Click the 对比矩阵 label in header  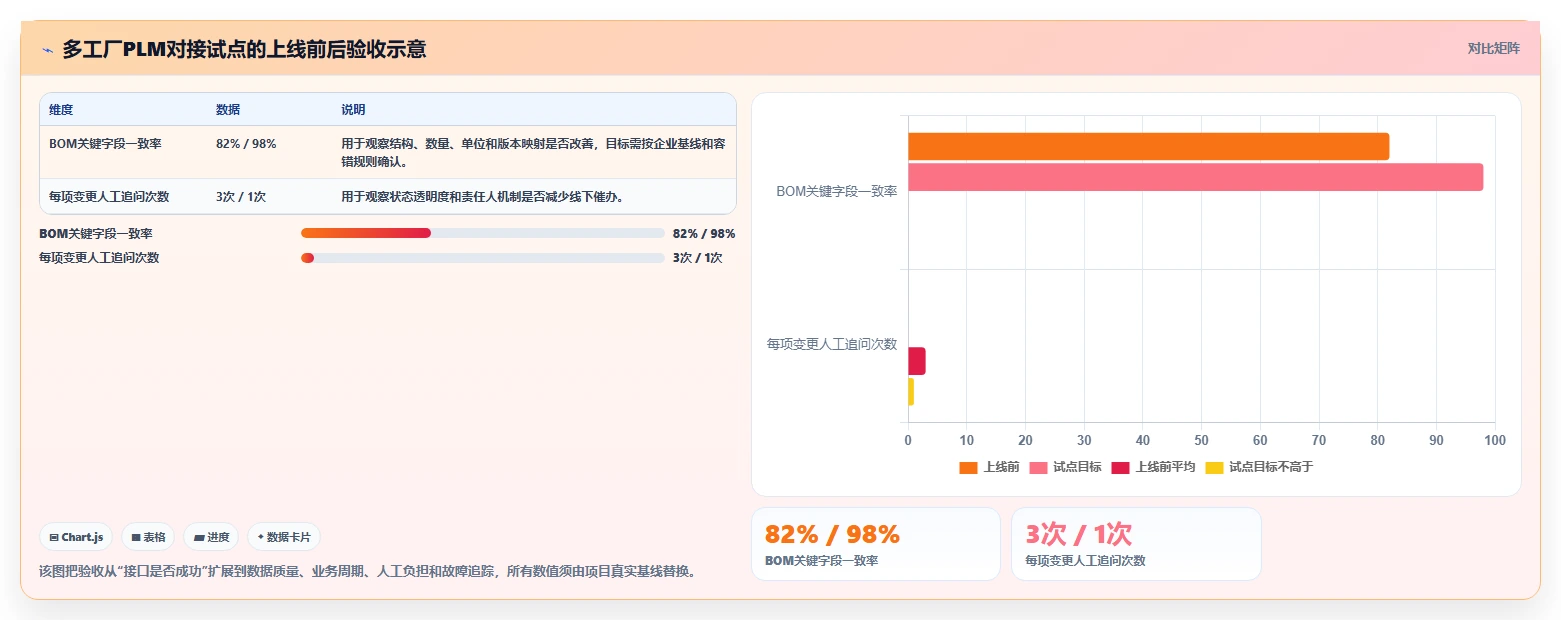coord(1493,48)
